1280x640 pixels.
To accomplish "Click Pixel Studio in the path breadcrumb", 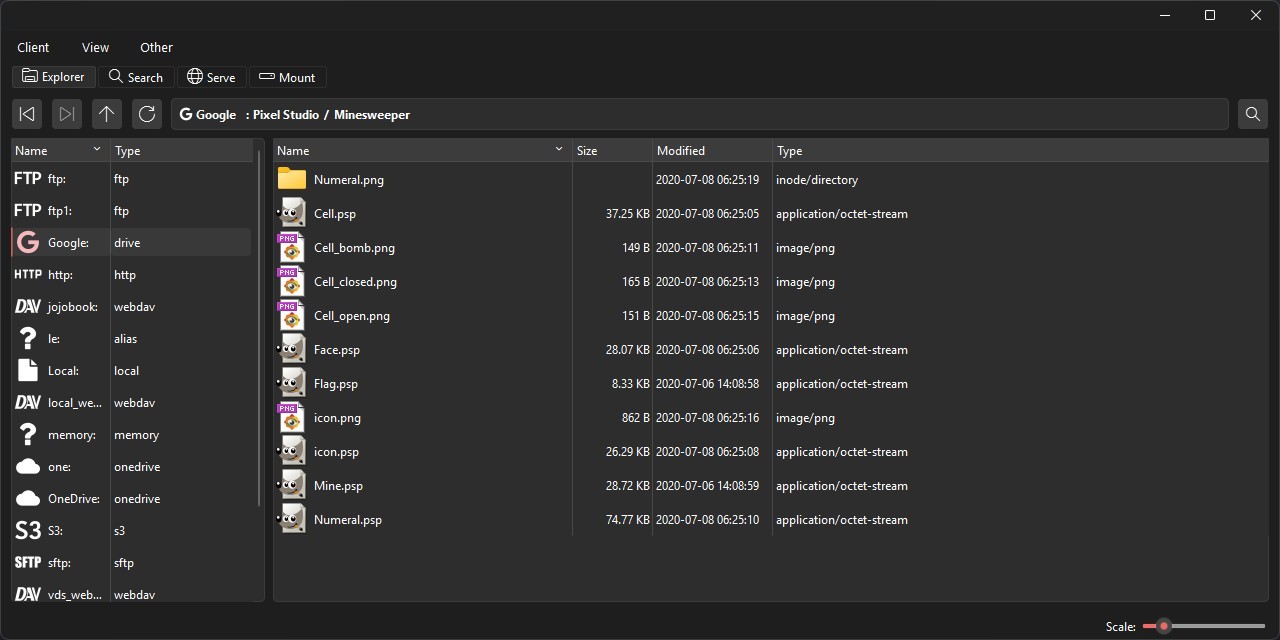I will click(x=285, y=115).
